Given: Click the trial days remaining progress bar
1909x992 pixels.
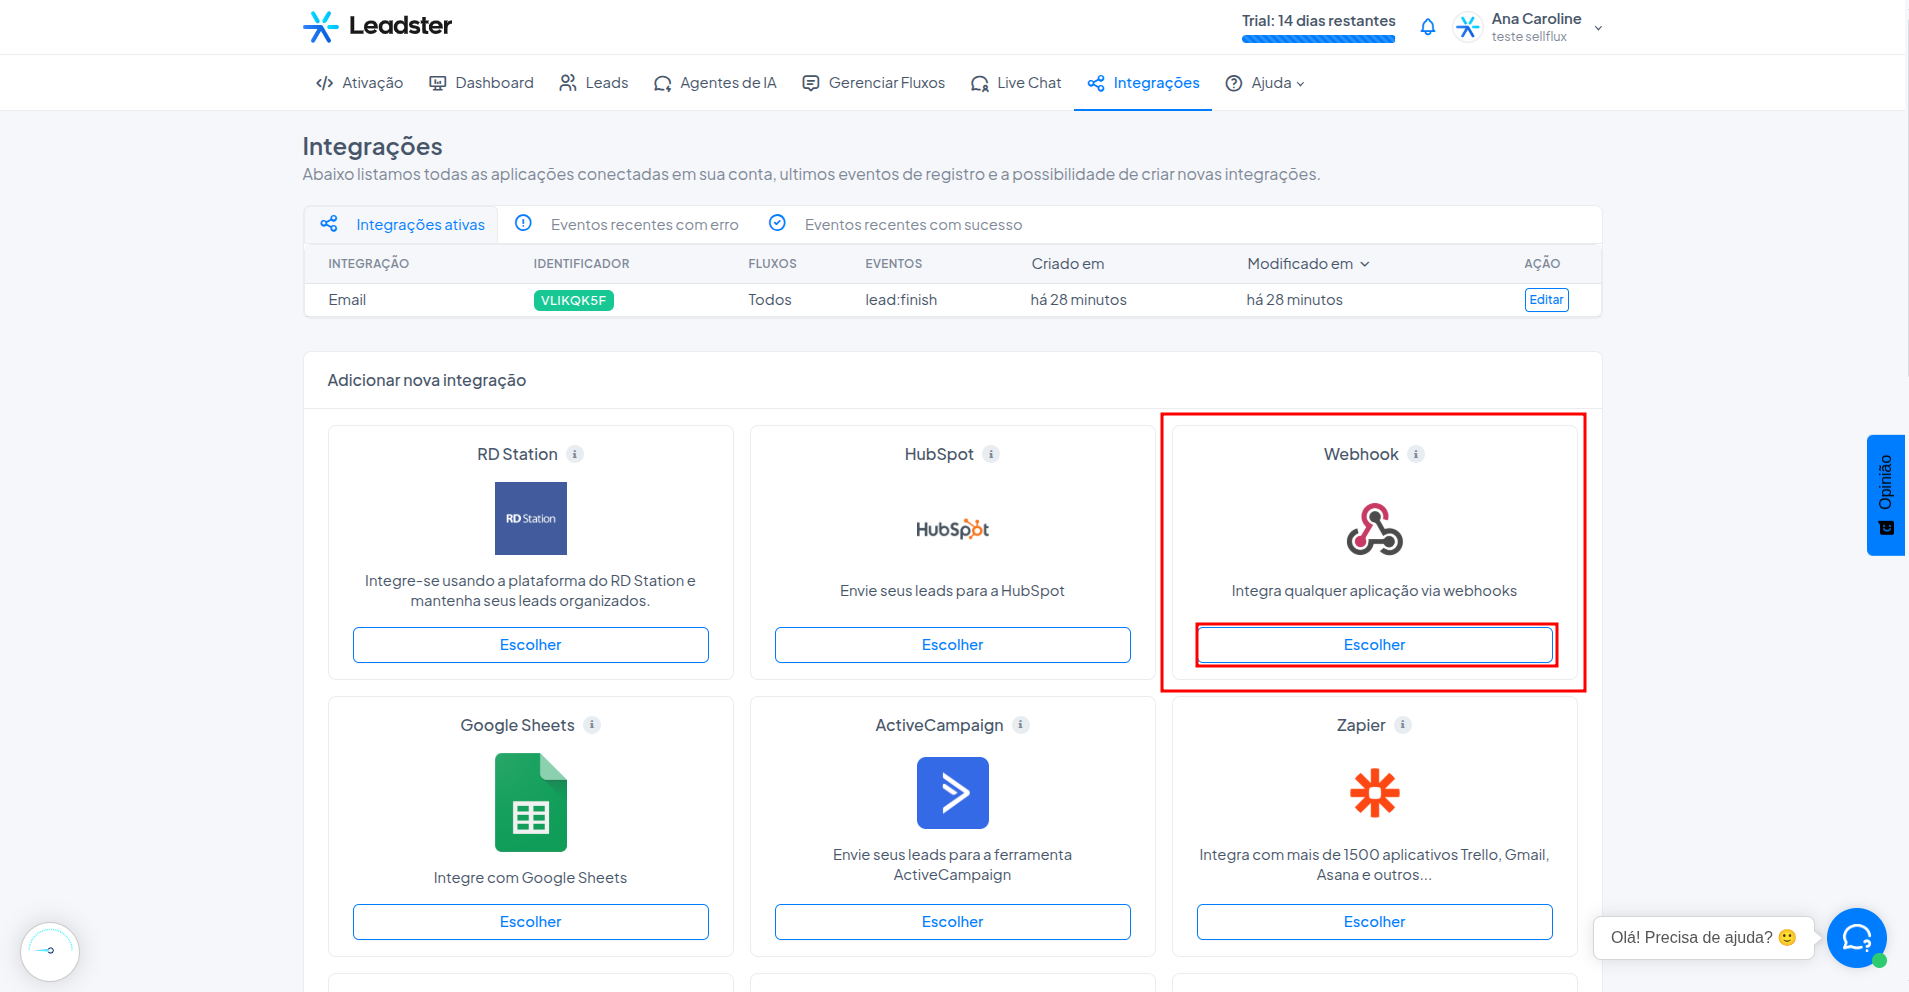Looking at the screenshot, I should [1318, 39].
